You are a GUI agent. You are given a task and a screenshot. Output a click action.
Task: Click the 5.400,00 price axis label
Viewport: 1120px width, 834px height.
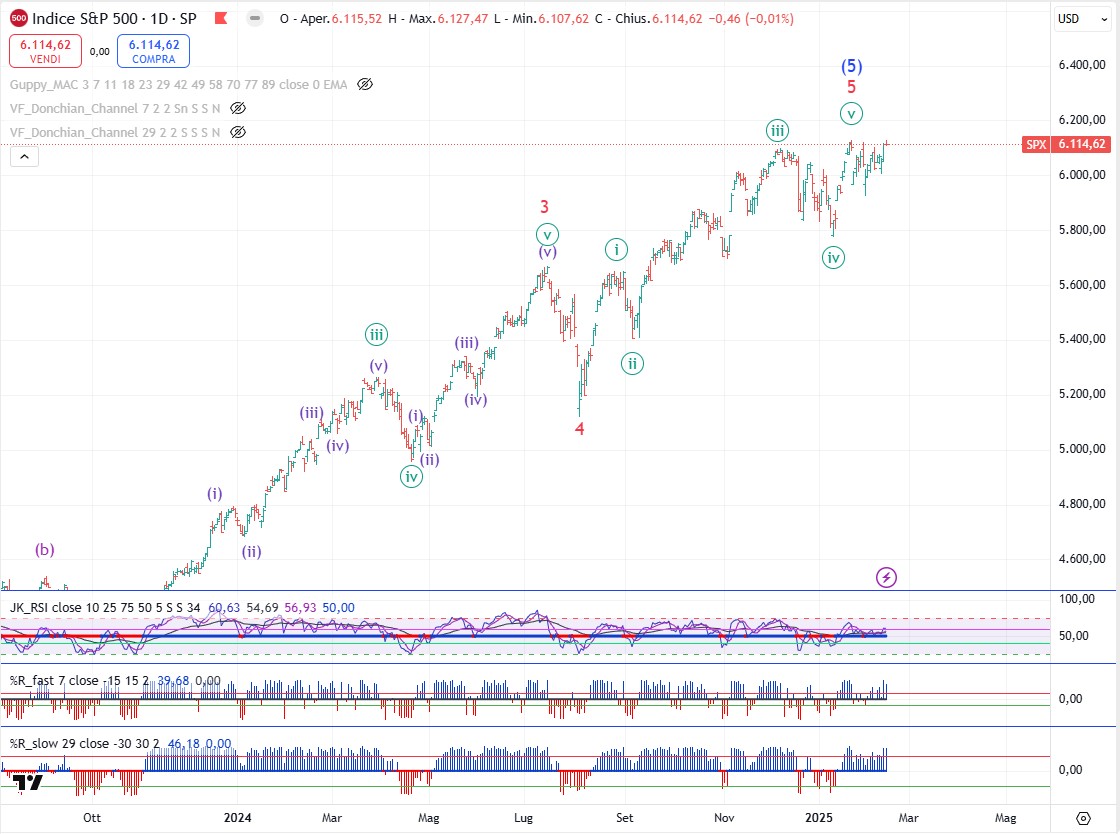click(1082, 339)
